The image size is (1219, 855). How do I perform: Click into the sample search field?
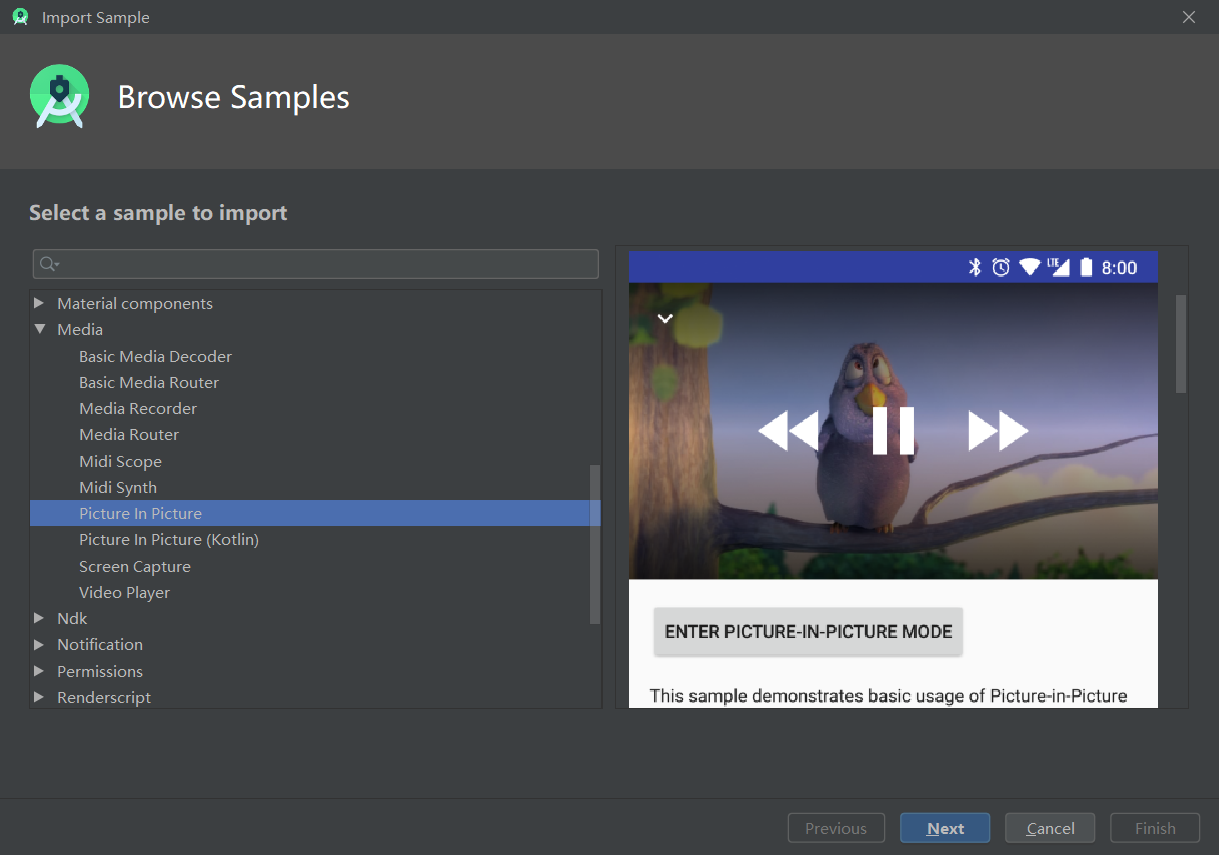point(316,264)
